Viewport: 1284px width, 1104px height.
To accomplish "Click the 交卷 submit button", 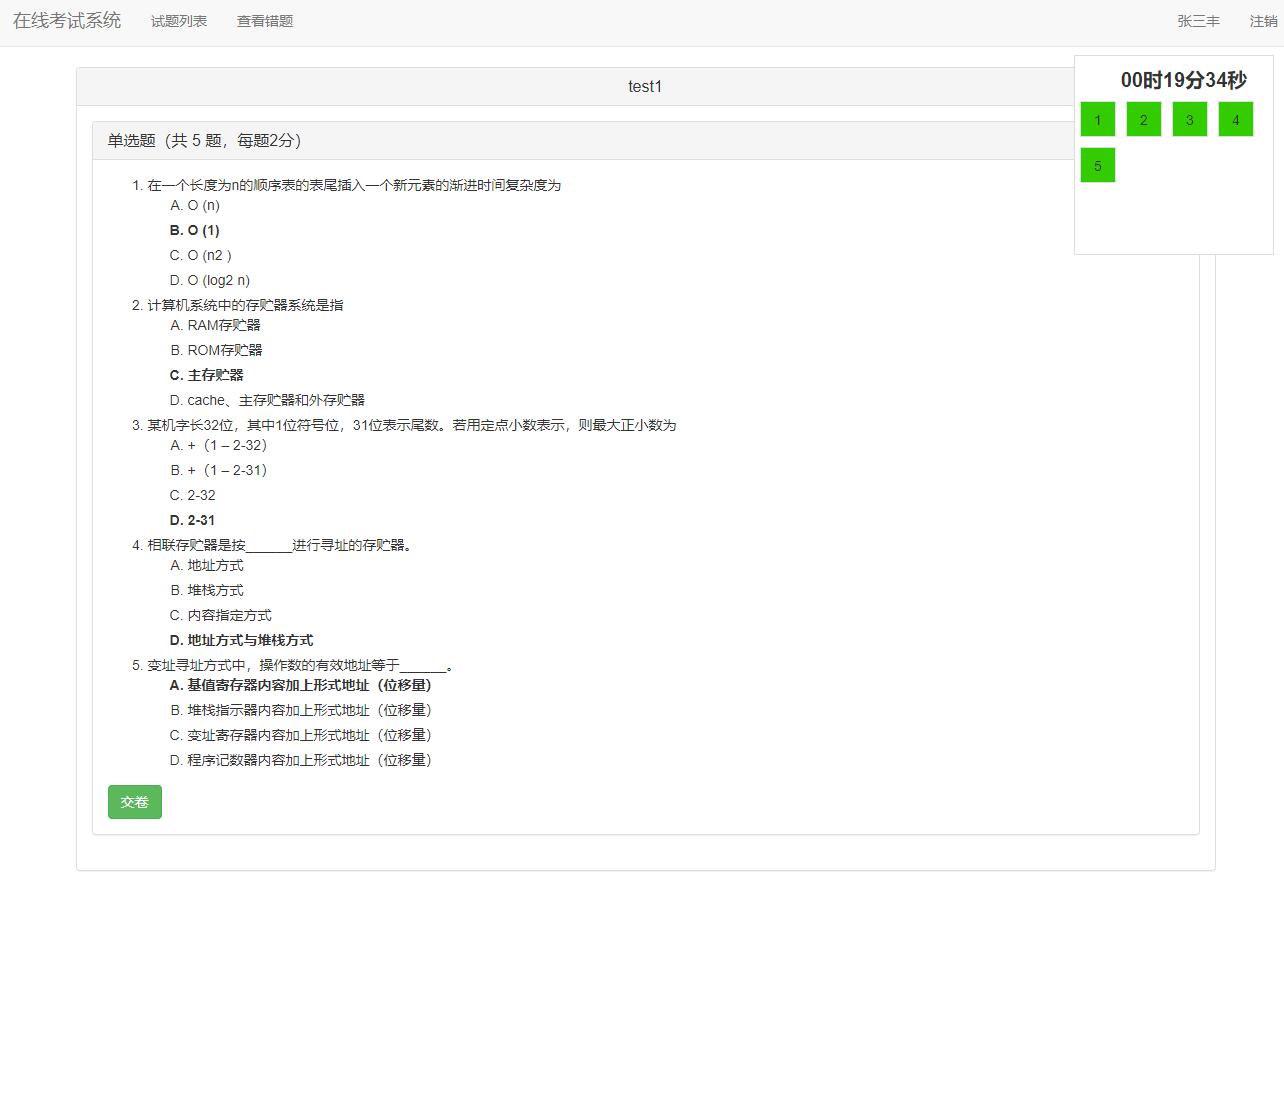I will pos(134,801).
